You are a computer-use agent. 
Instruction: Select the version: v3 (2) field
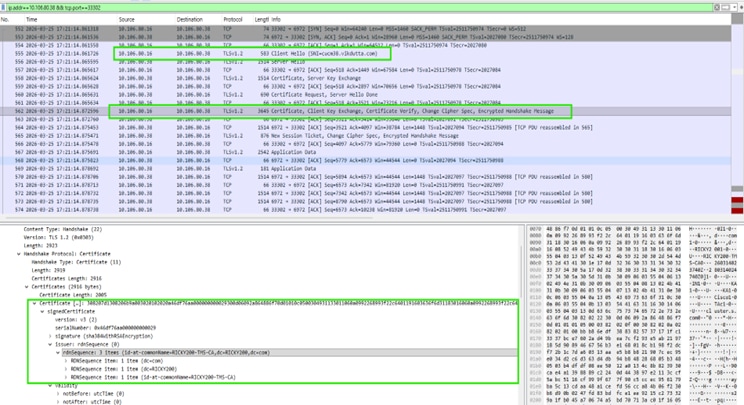coord(75,320)
